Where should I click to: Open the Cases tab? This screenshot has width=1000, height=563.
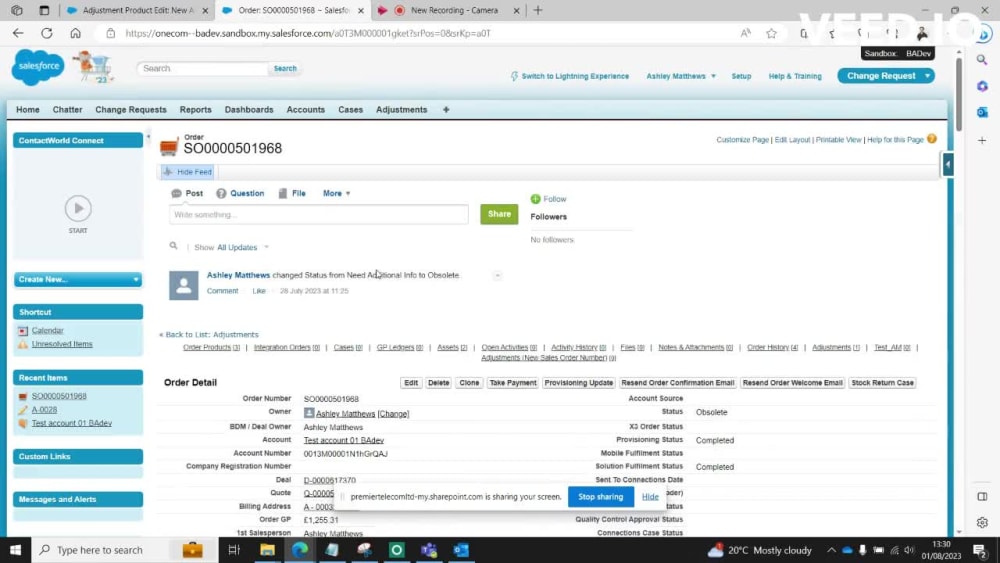[x=350, y=110]
